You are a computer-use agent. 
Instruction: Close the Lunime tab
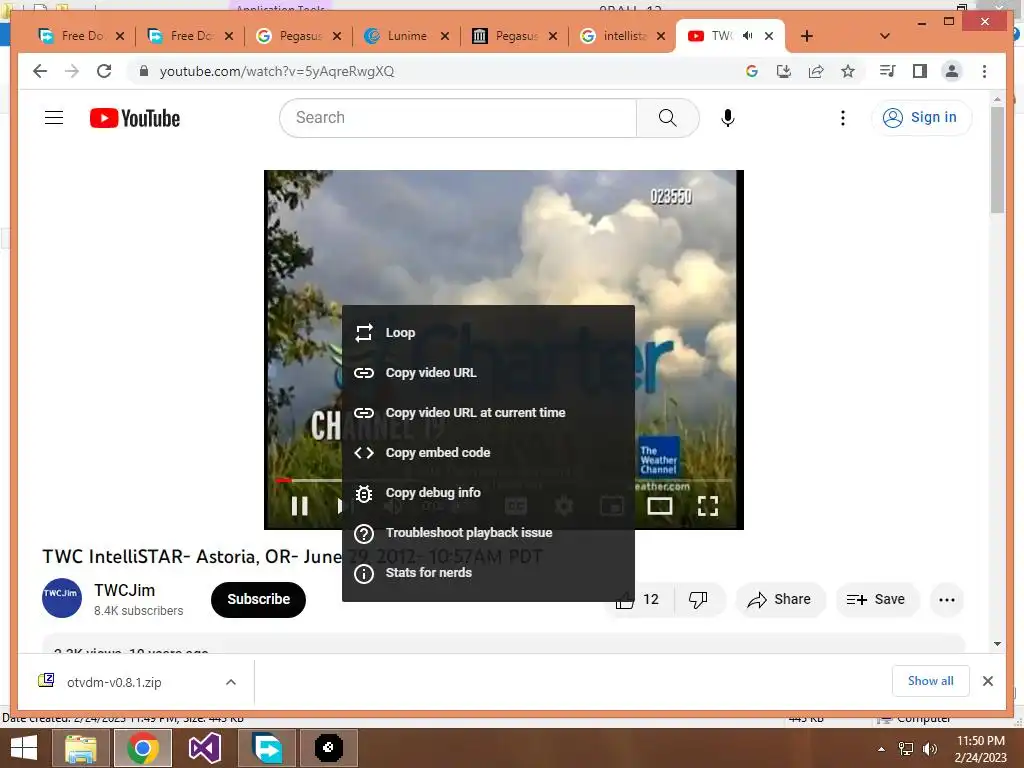click(x=445, y=36)
